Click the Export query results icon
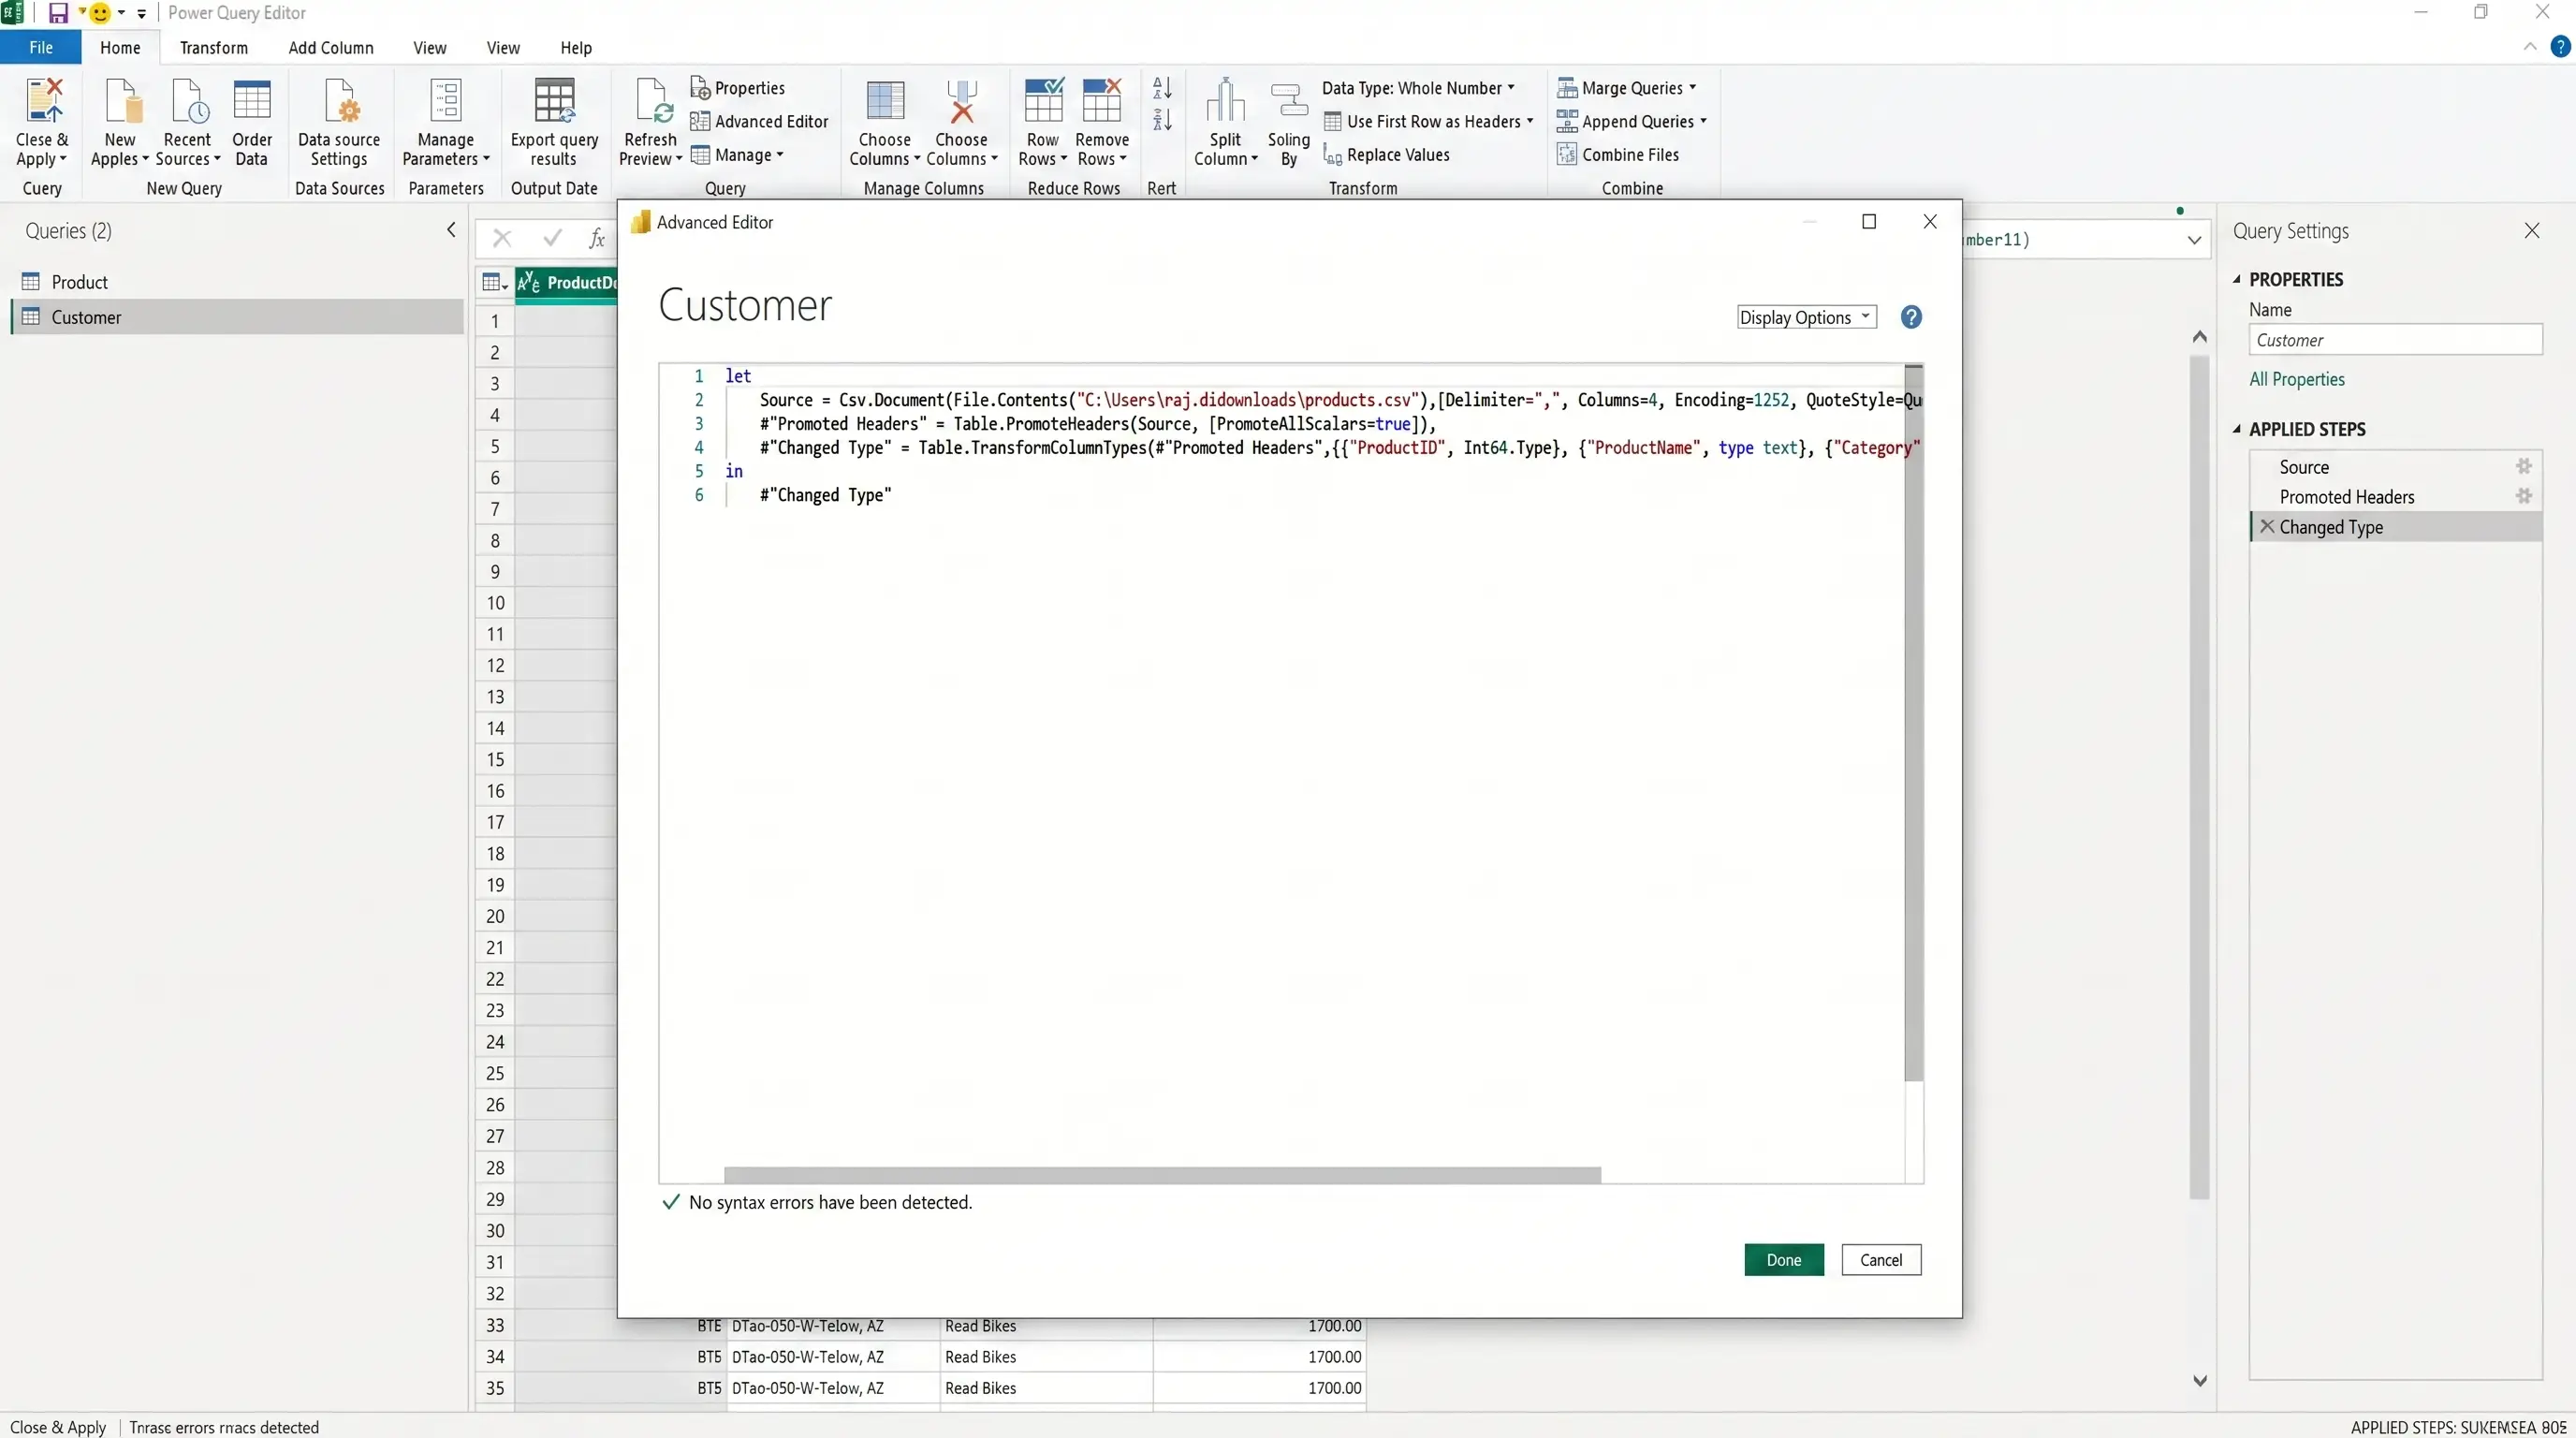 coord(554,100)
